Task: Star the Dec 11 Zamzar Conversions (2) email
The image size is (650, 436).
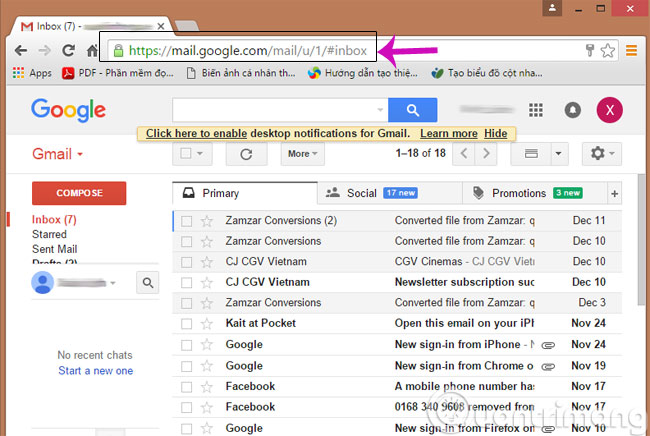Action: [x=206, y=221]
